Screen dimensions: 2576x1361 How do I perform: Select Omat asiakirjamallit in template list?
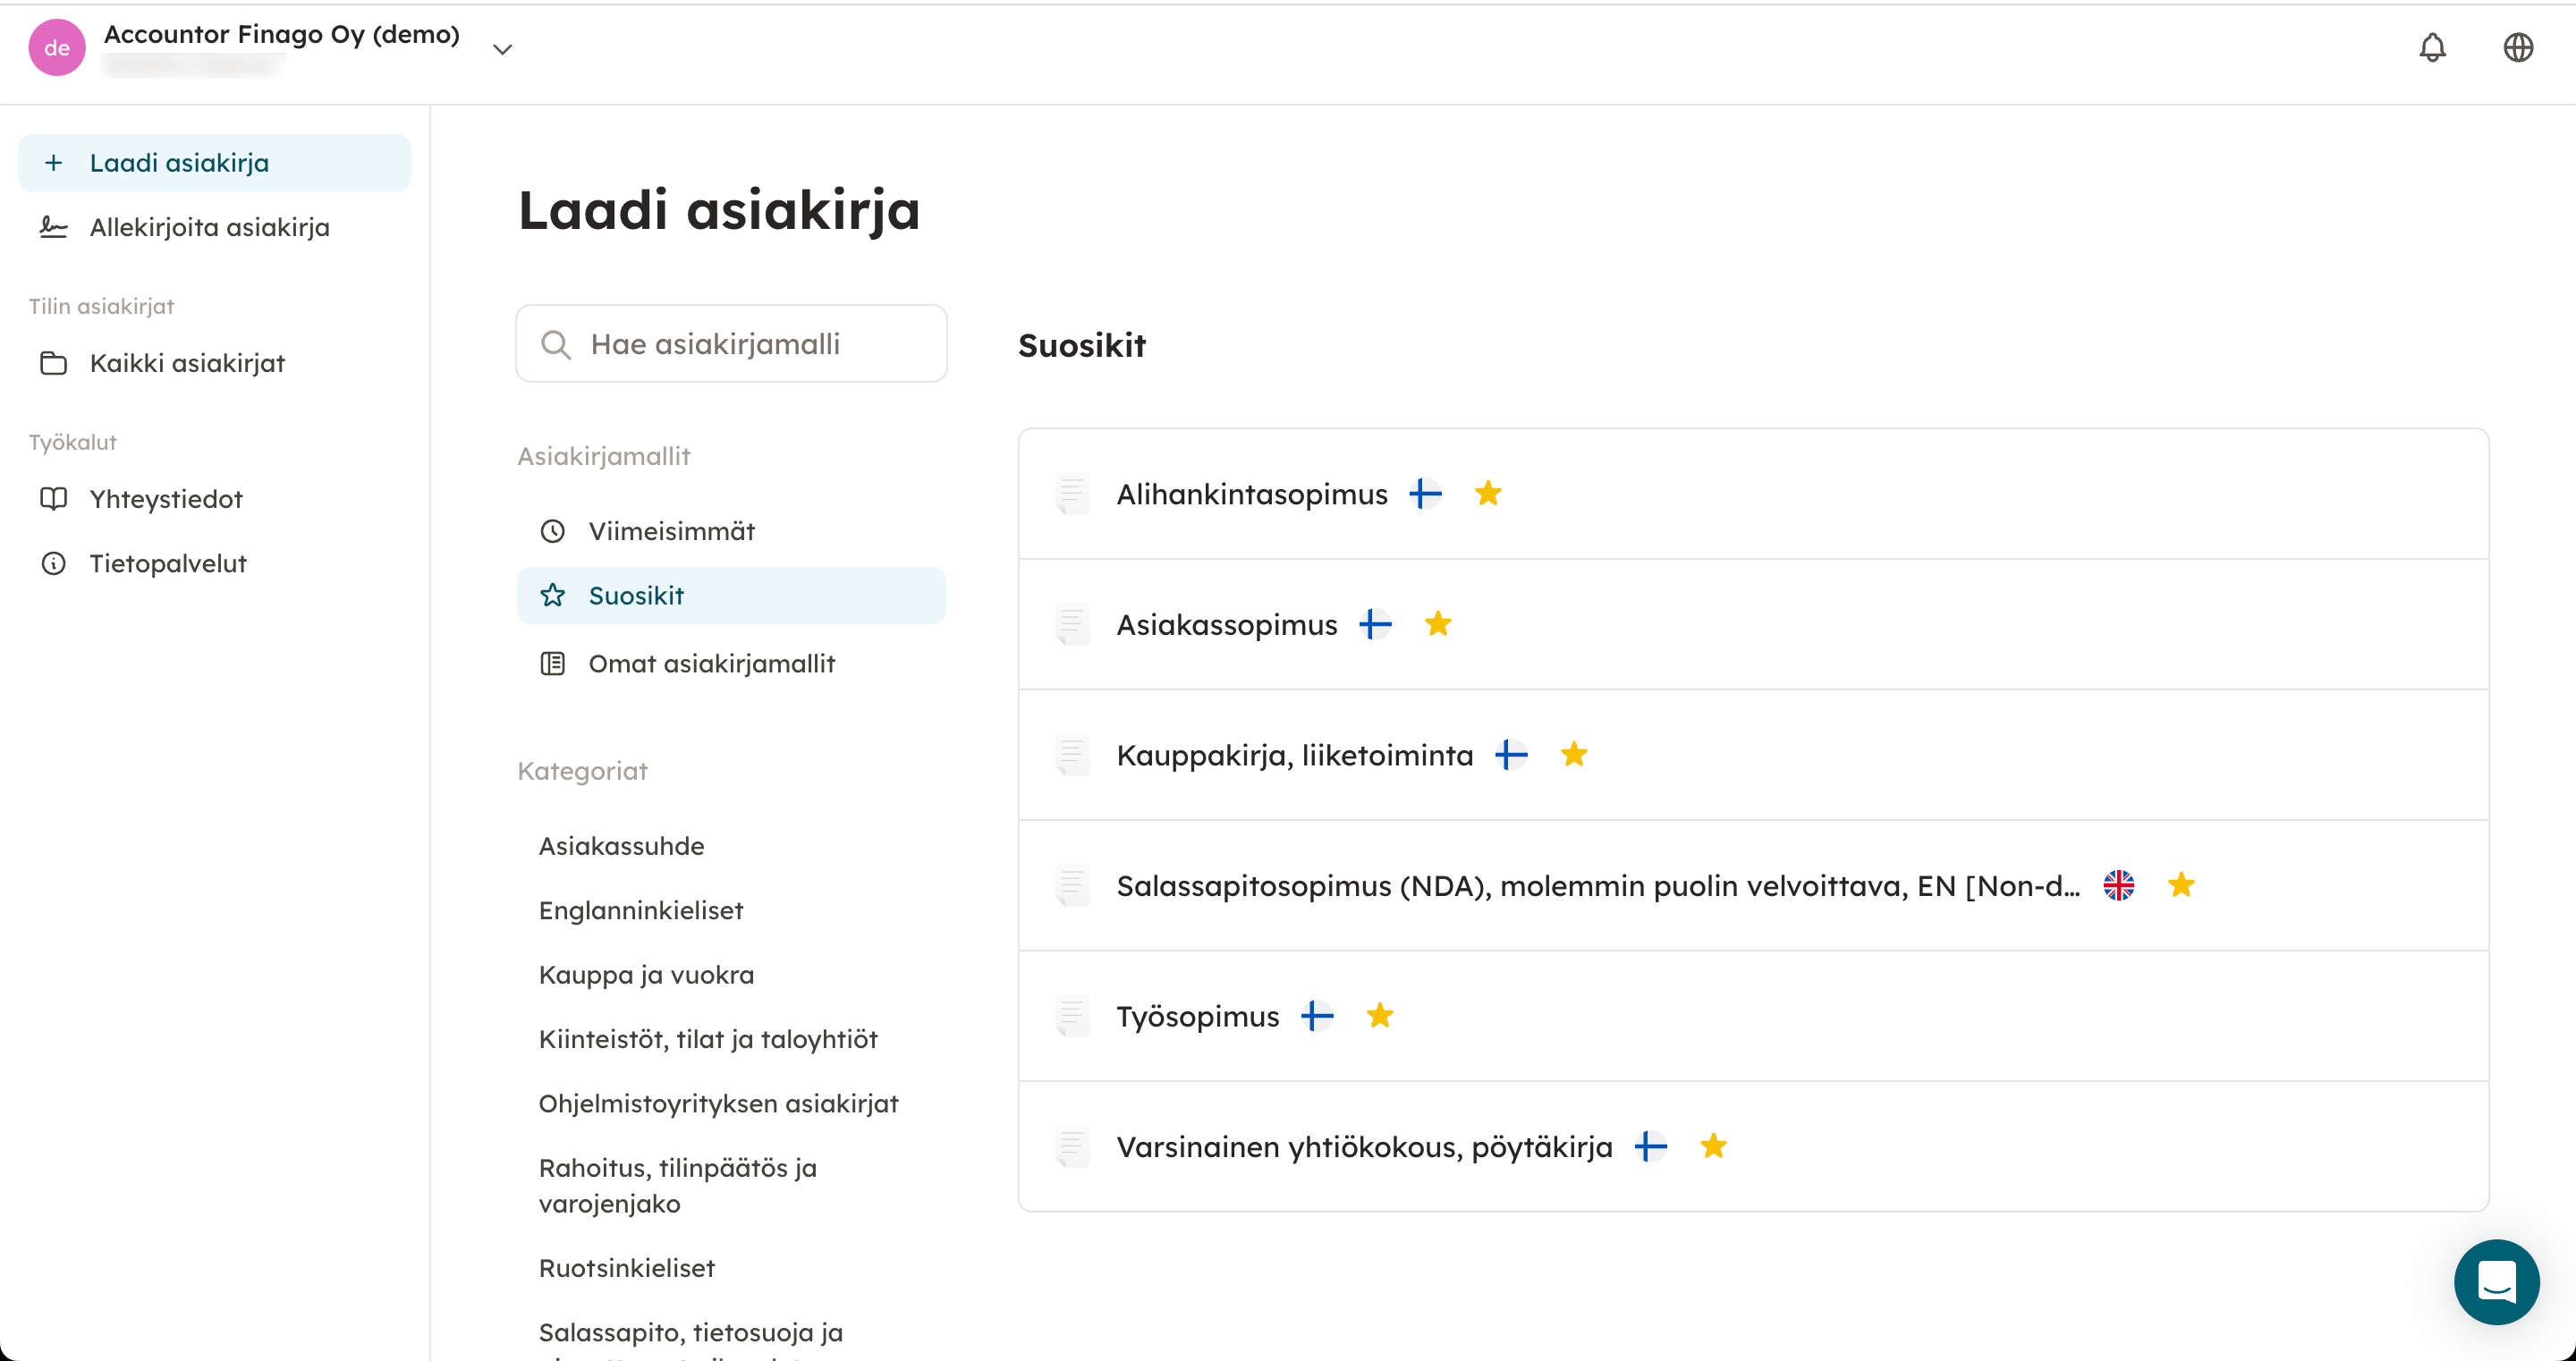(711, 663)
